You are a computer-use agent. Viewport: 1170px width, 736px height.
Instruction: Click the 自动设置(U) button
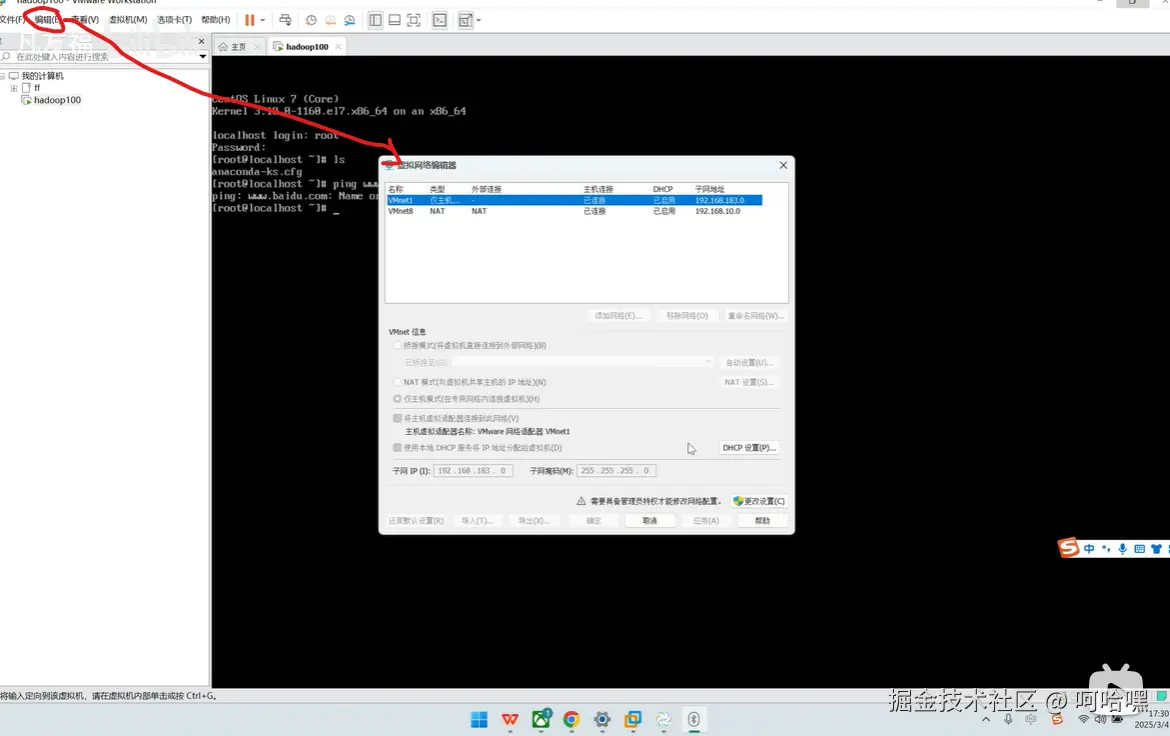tap(750, 363)
